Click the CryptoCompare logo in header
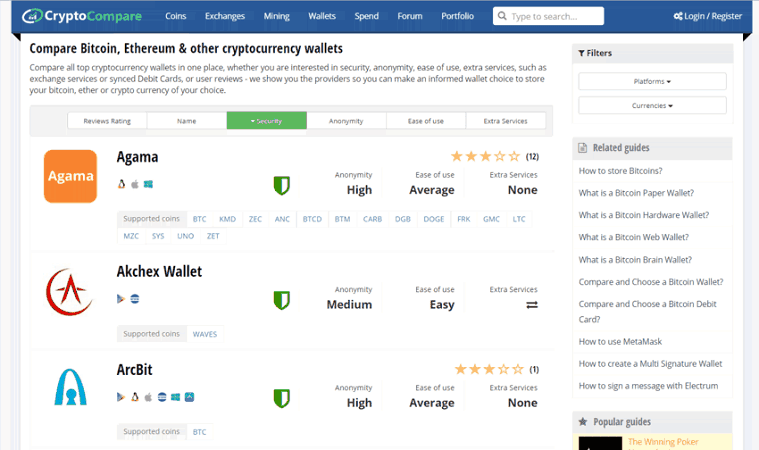759x450 pixels. point(81,16)
